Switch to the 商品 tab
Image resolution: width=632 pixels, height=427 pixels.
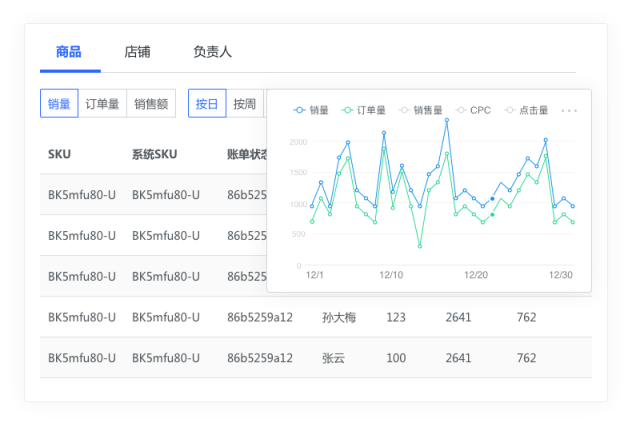point(69,52)
